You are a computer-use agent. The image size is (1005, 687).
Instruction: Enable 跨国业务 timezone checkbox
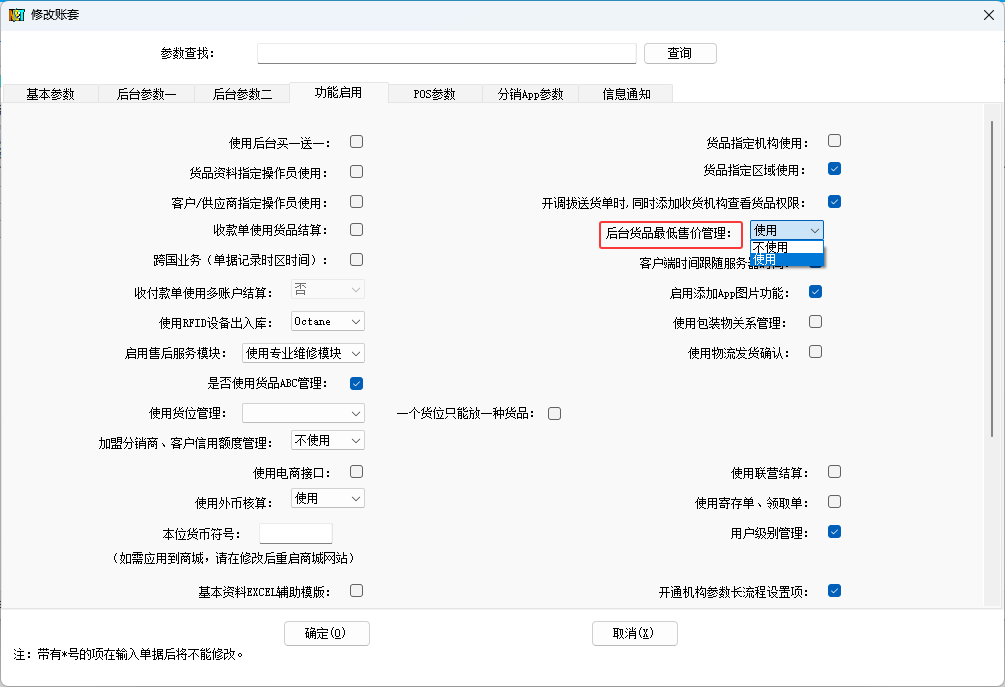click(x=356, y=260)
